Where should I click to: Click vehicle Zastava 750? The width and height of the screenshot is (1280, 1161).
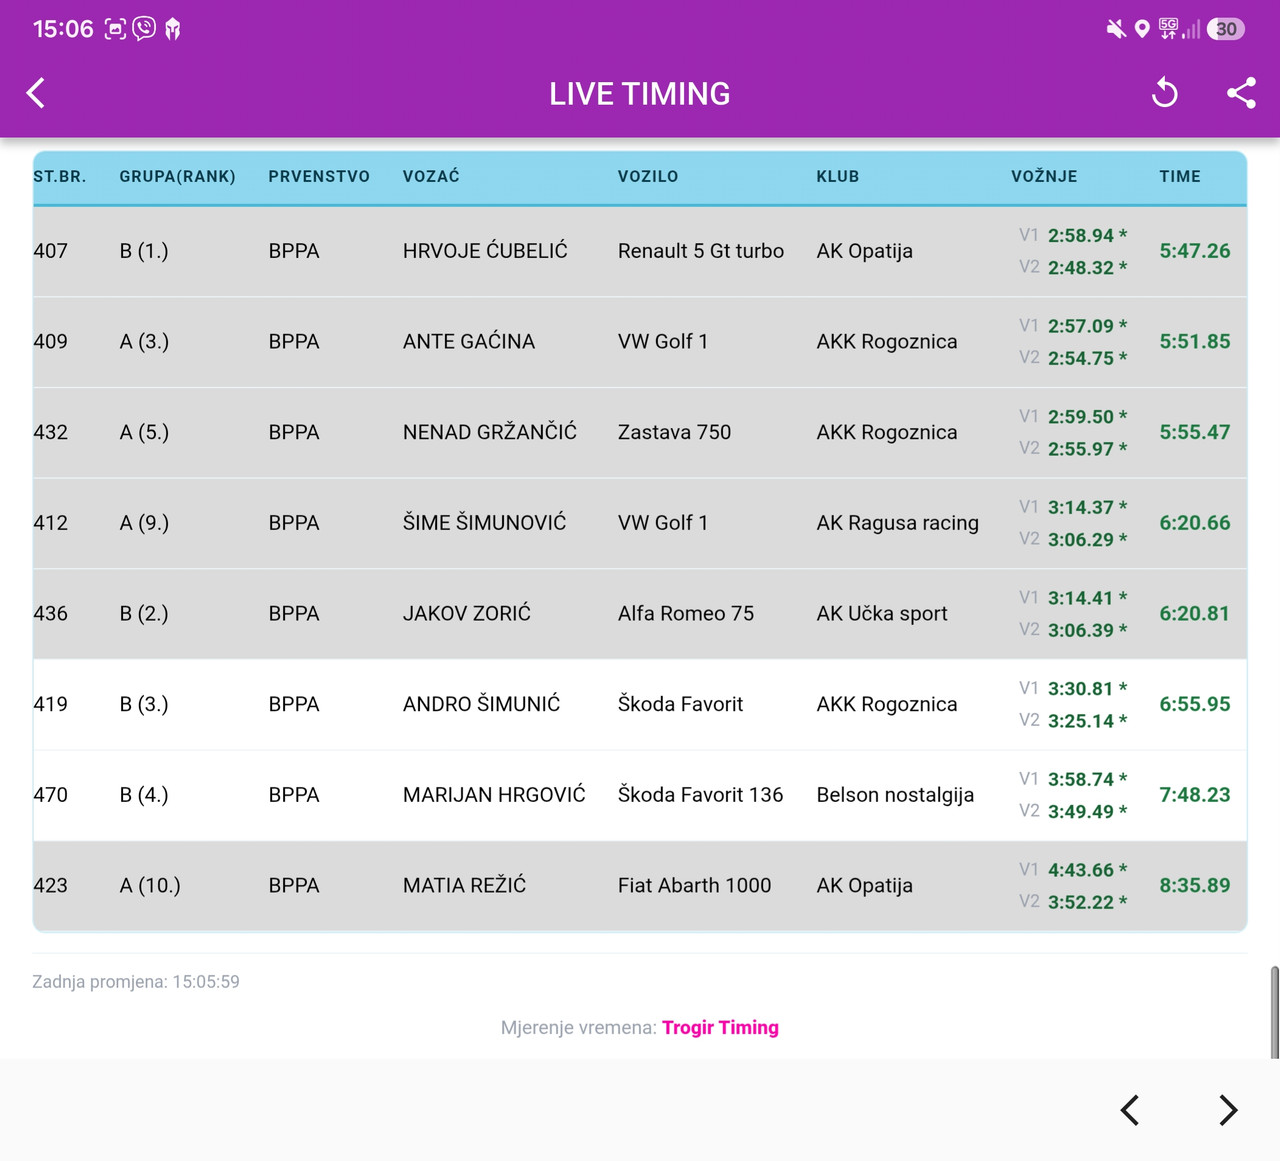[x=674, y=432]
